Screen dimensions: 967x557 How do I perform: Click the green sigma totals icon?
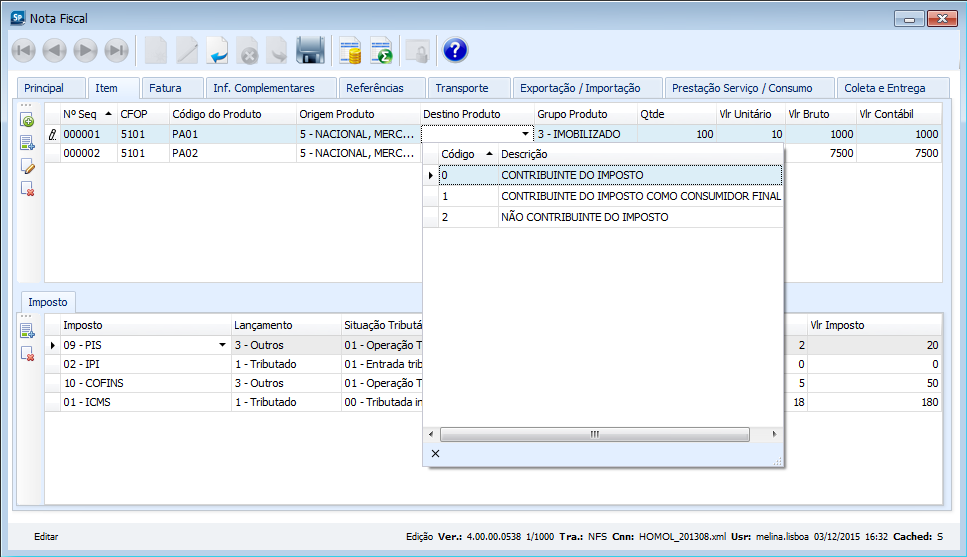click(381, 50)
